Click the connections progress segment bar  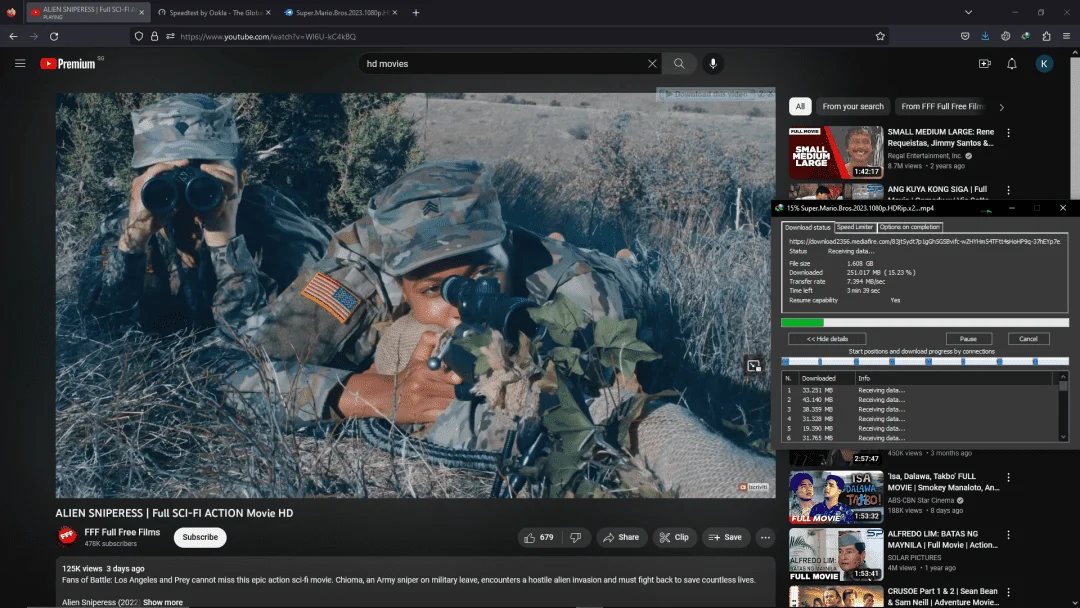click(x=924, y=361)
